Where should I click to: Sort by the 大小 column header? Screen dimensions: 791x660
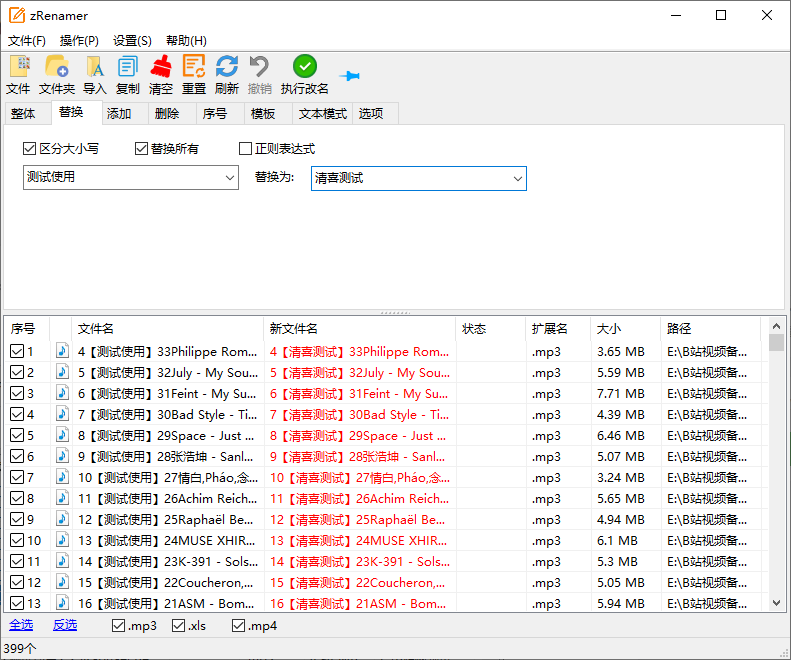(x=609, y=328)
